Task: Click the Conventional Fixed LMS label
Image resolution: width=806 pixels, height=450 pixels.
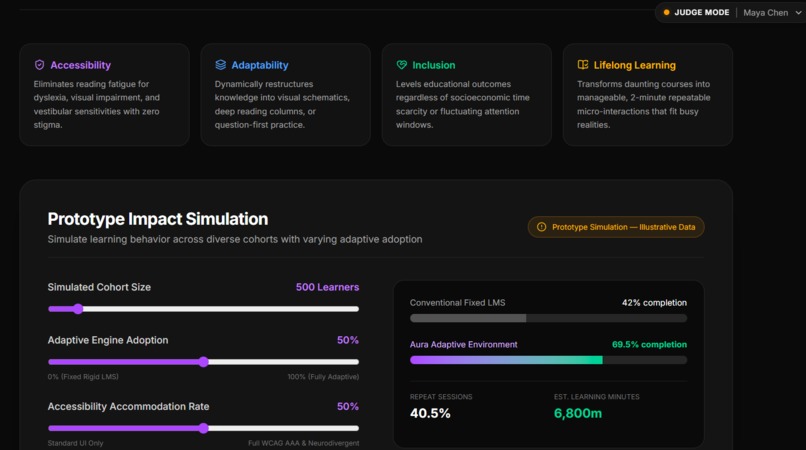Action: (457, 302)
